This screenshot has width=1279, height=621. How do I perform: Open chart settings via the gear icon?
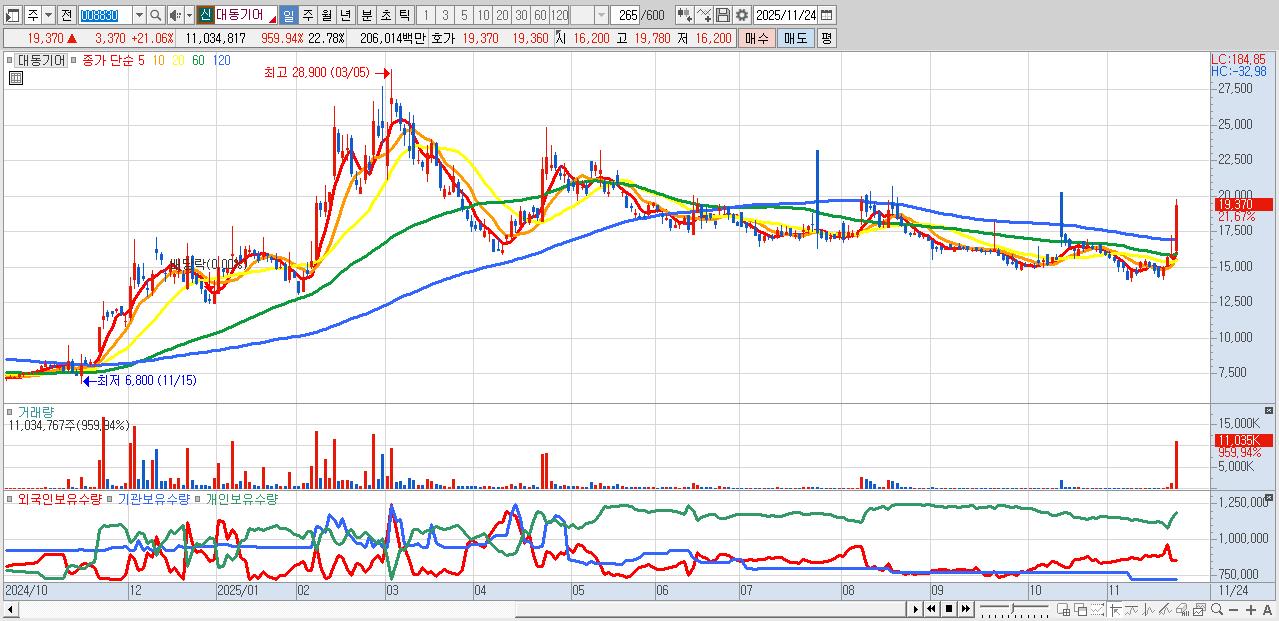coord(742,15)
